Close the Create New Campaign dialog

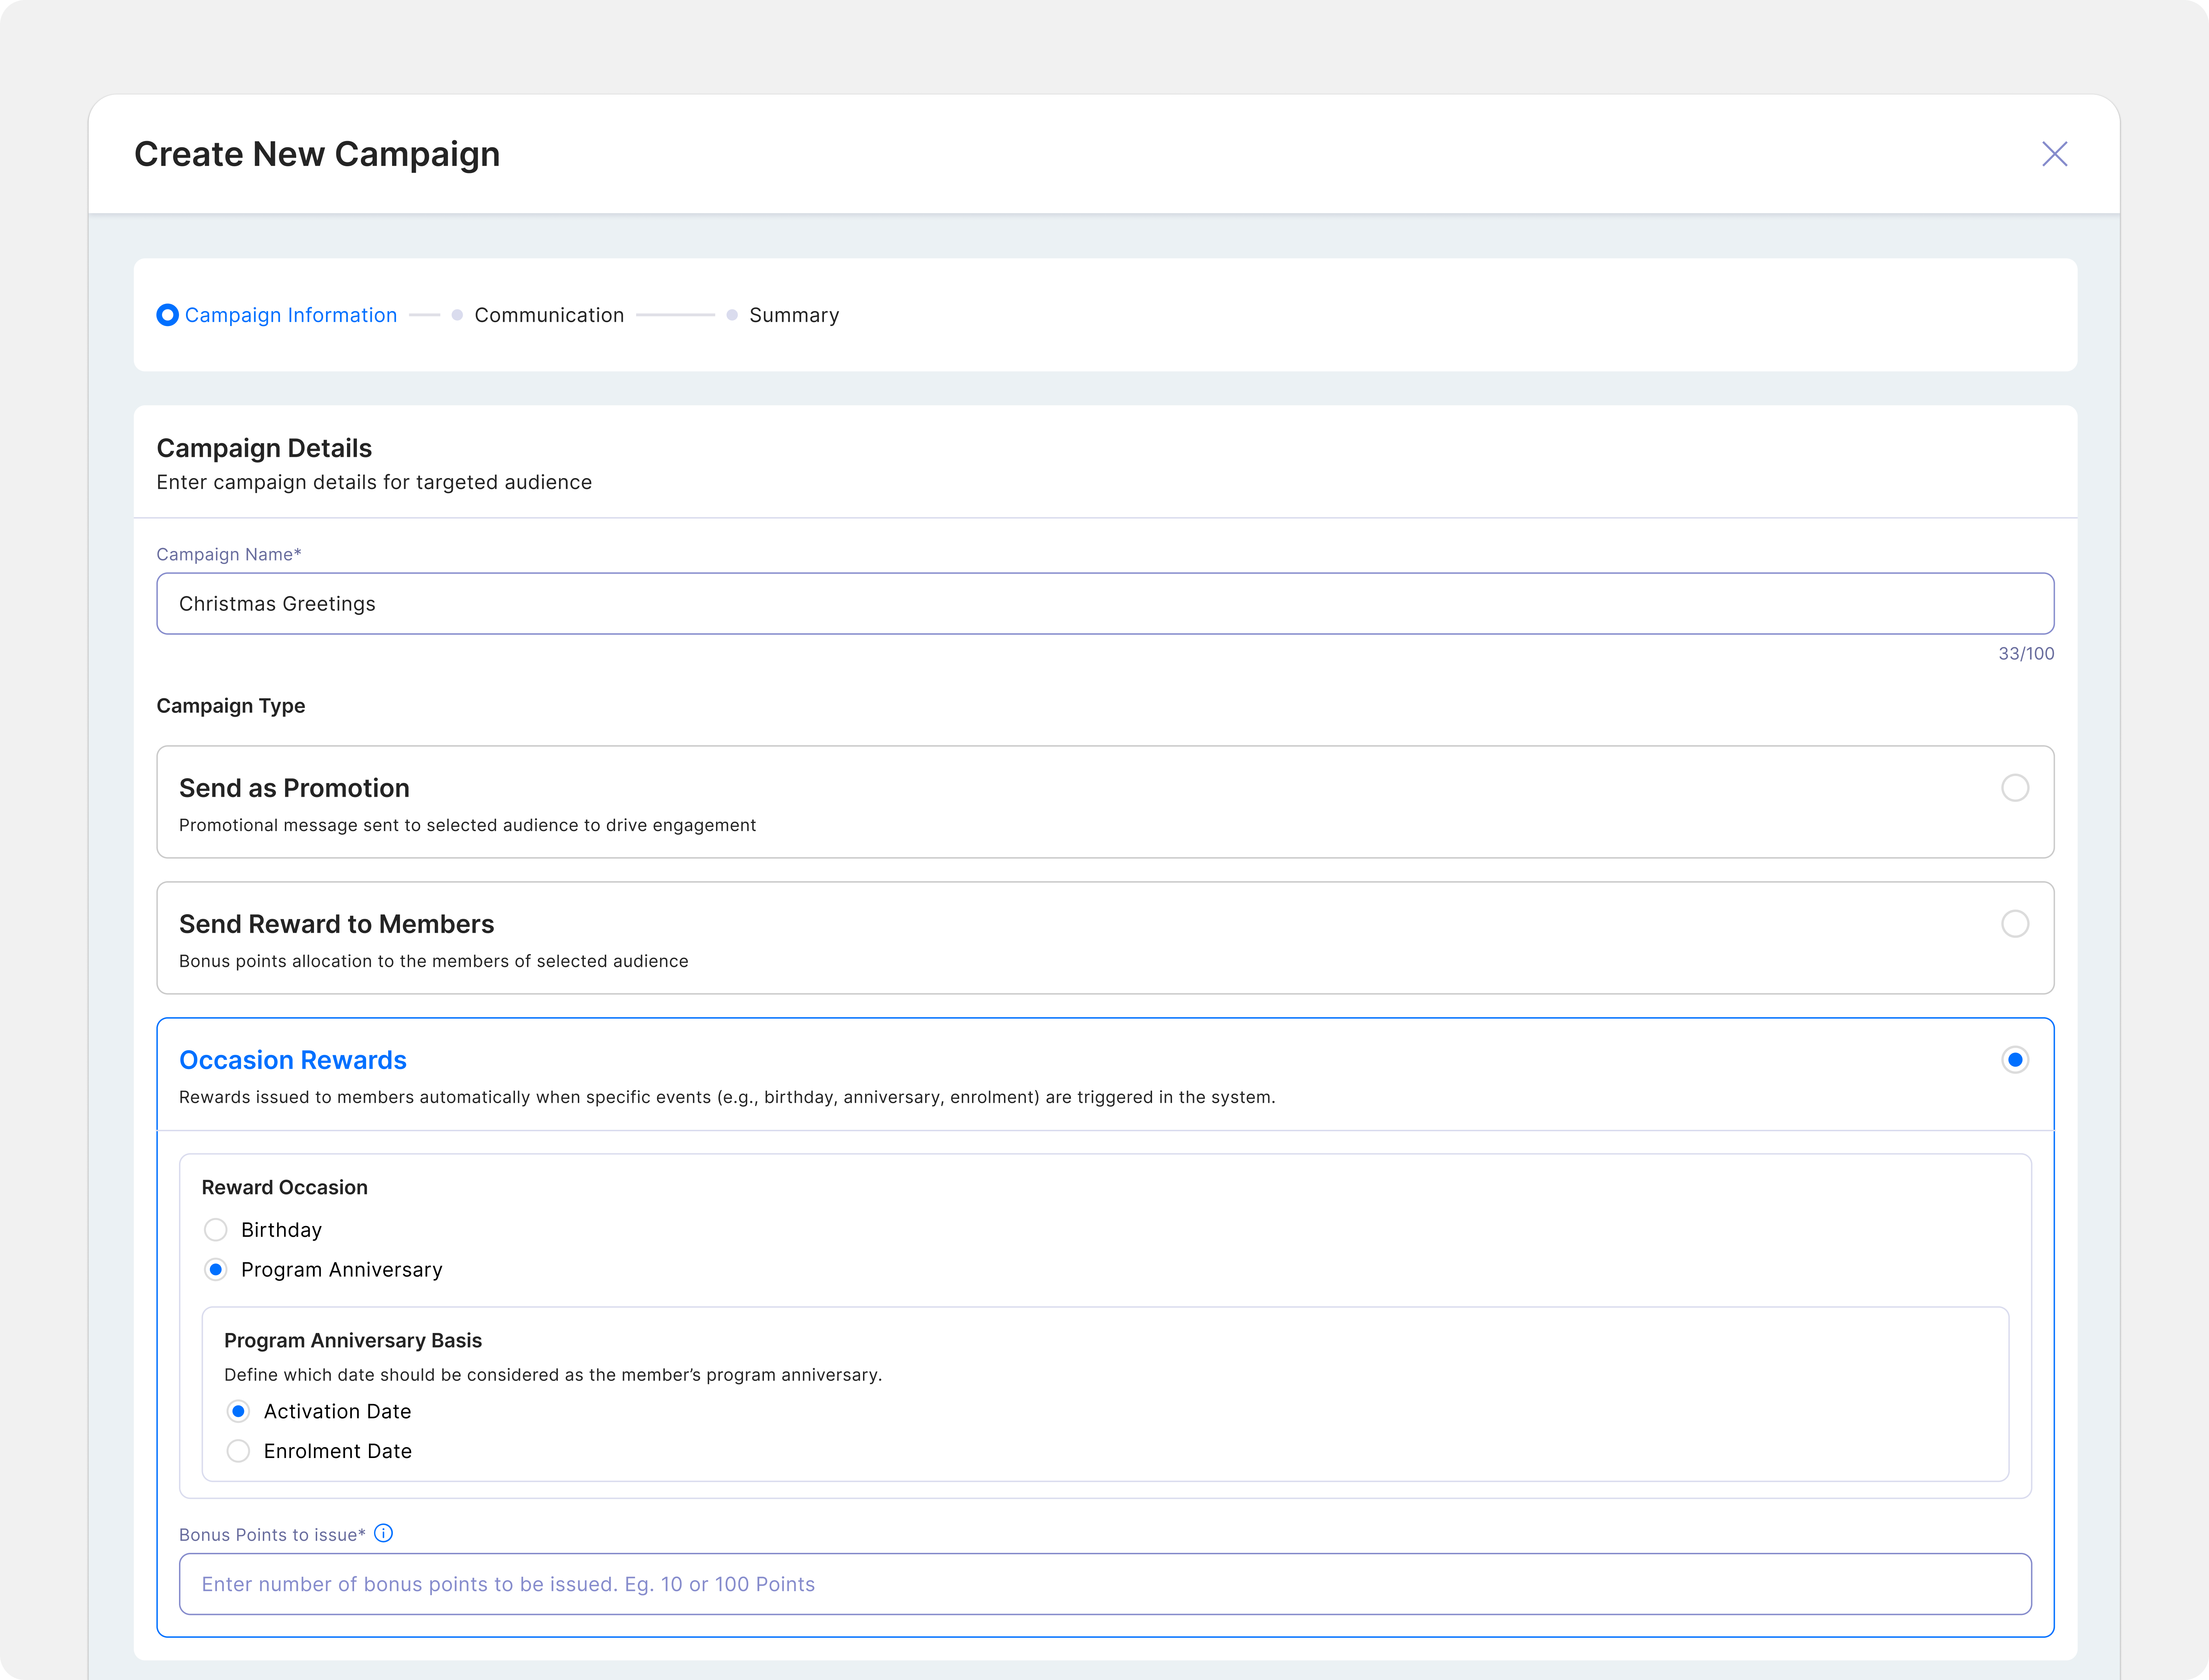(2054, 154)
